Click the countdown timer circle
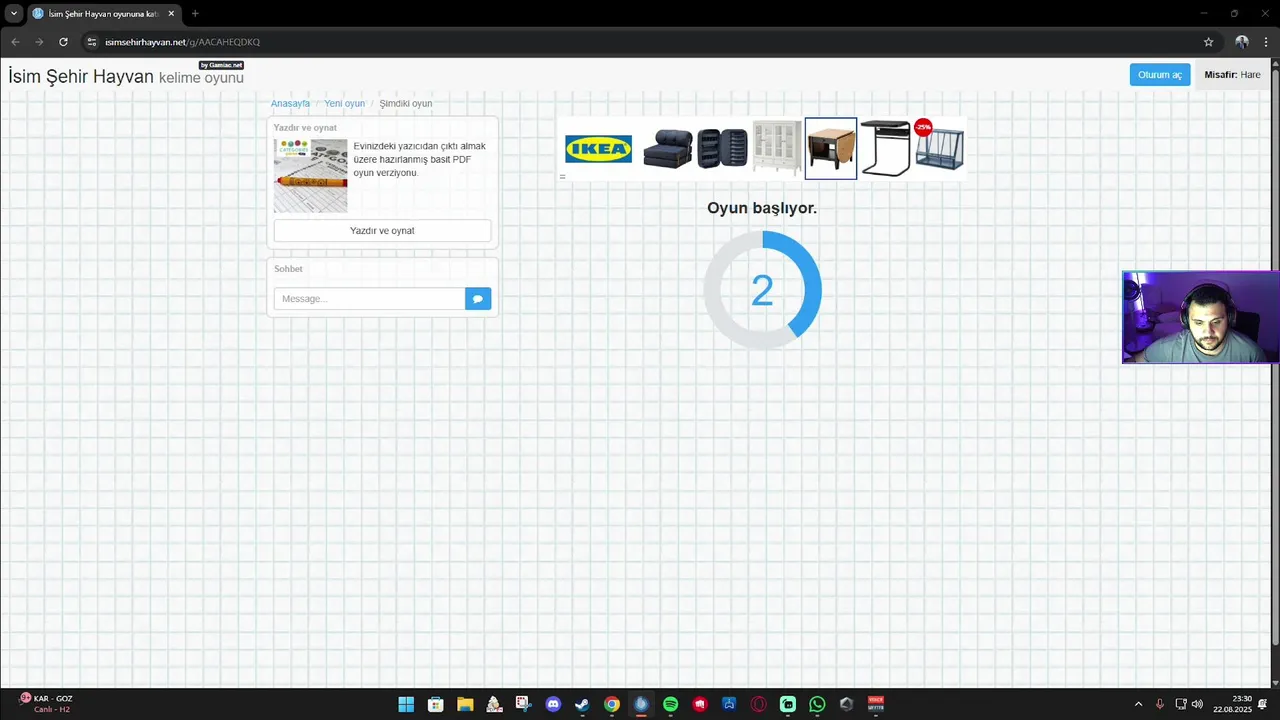The image size is (1280, 720). (x=762, y=290)
